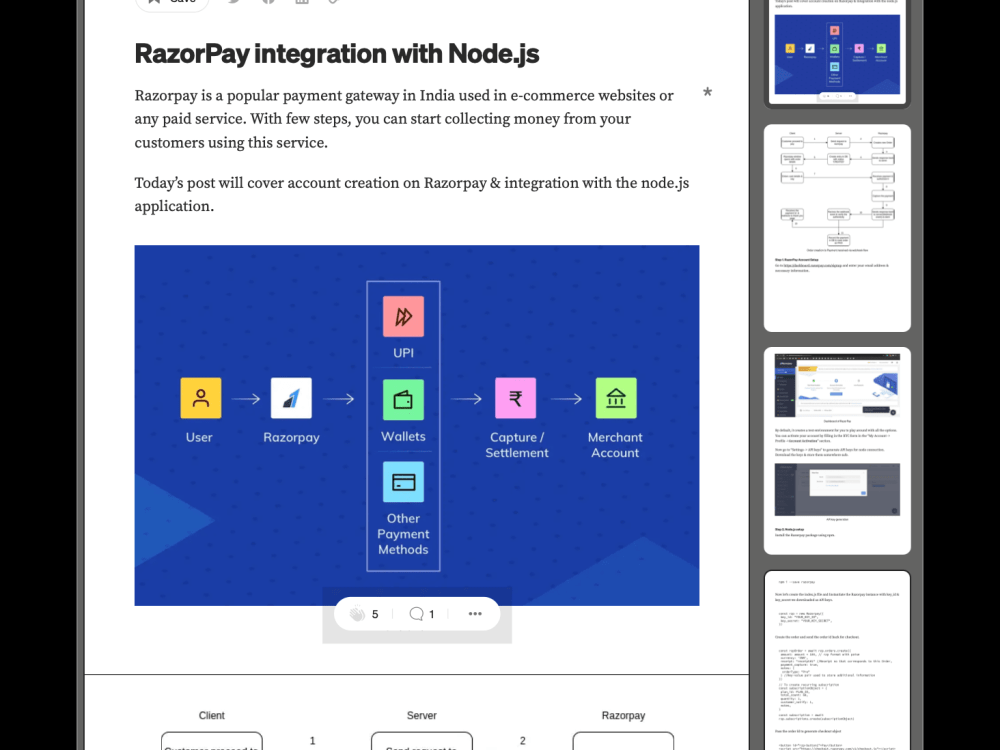Click the asterisk marker beside the intro paragraph
This screenshot has width=1000, height=750.
coord(707,94)
